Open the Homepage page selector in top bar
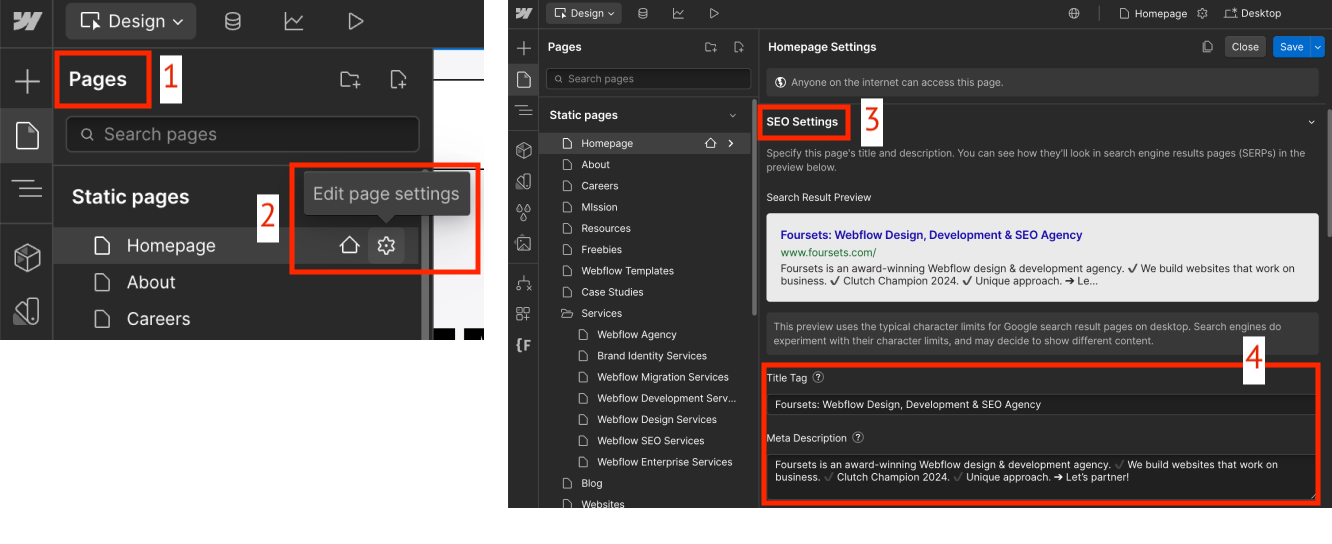Viewport: 1332px width, 544px height. pos(1153,14)
